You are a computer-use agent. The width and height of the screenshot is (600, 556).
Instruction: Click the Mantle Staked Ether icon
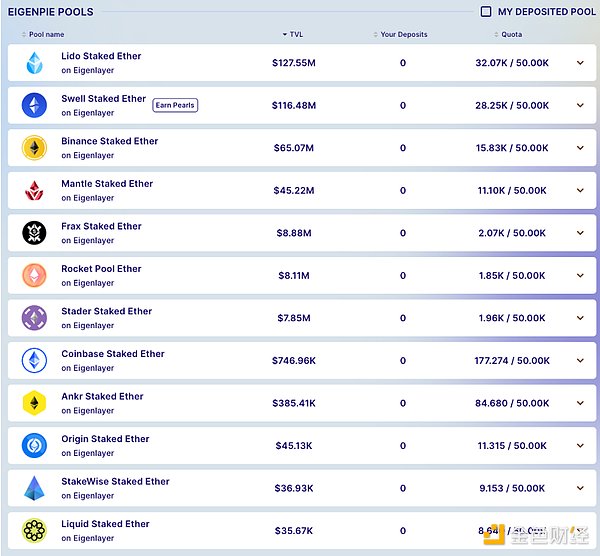point(35,190)
